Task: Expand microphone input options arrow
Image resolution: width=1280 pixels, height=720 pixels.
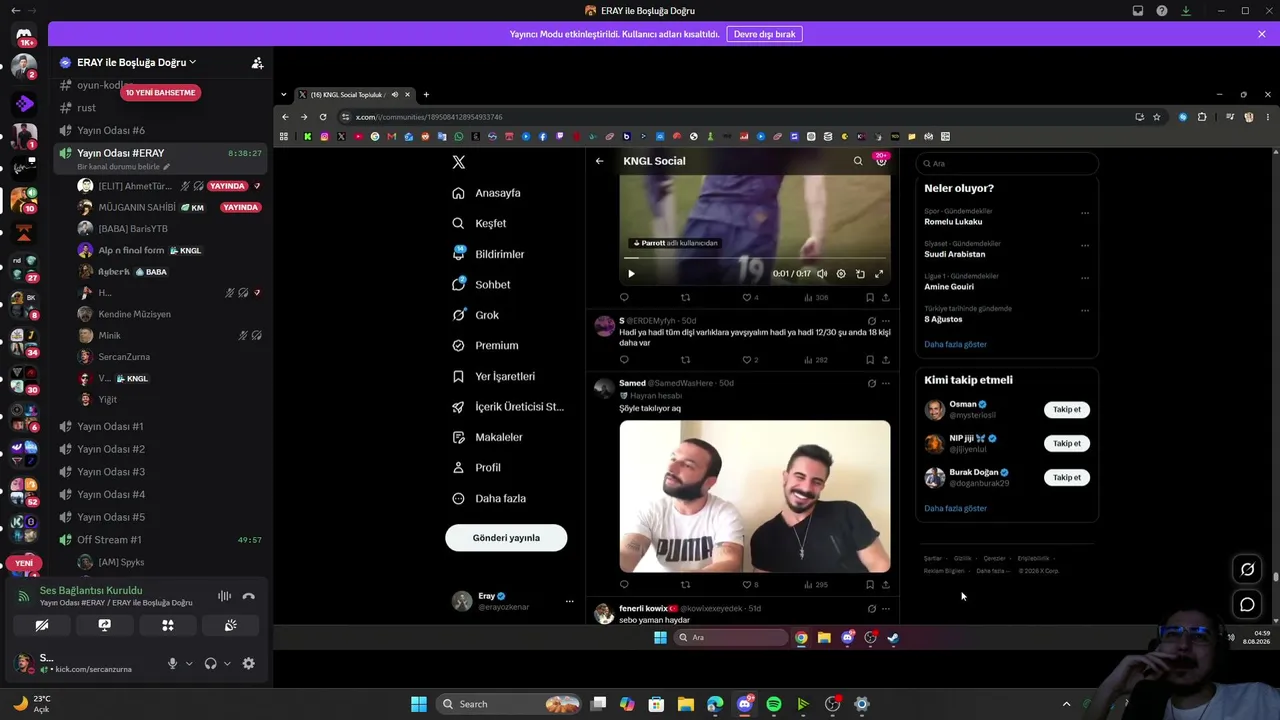Action: pyautogui.click(x=188, y=663)
